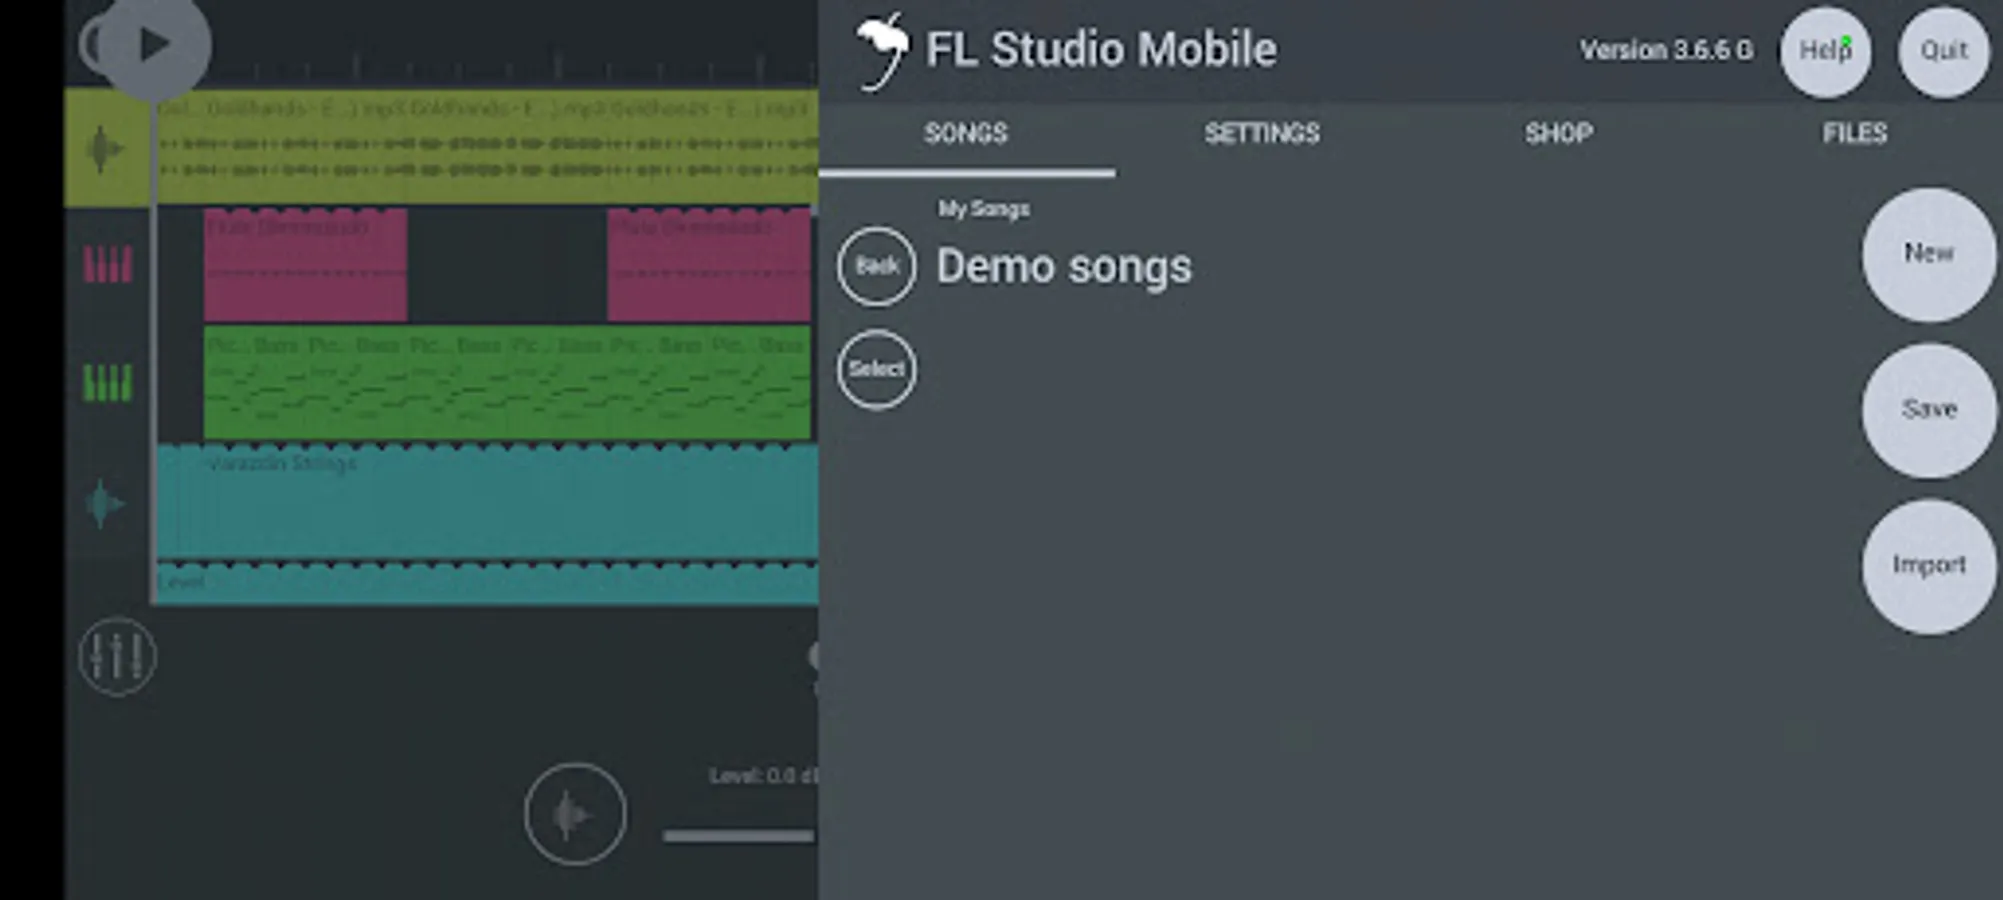Save the current song
Image resolution: width=2003 pixels, height=900 pixels.
click(1929, 410)
